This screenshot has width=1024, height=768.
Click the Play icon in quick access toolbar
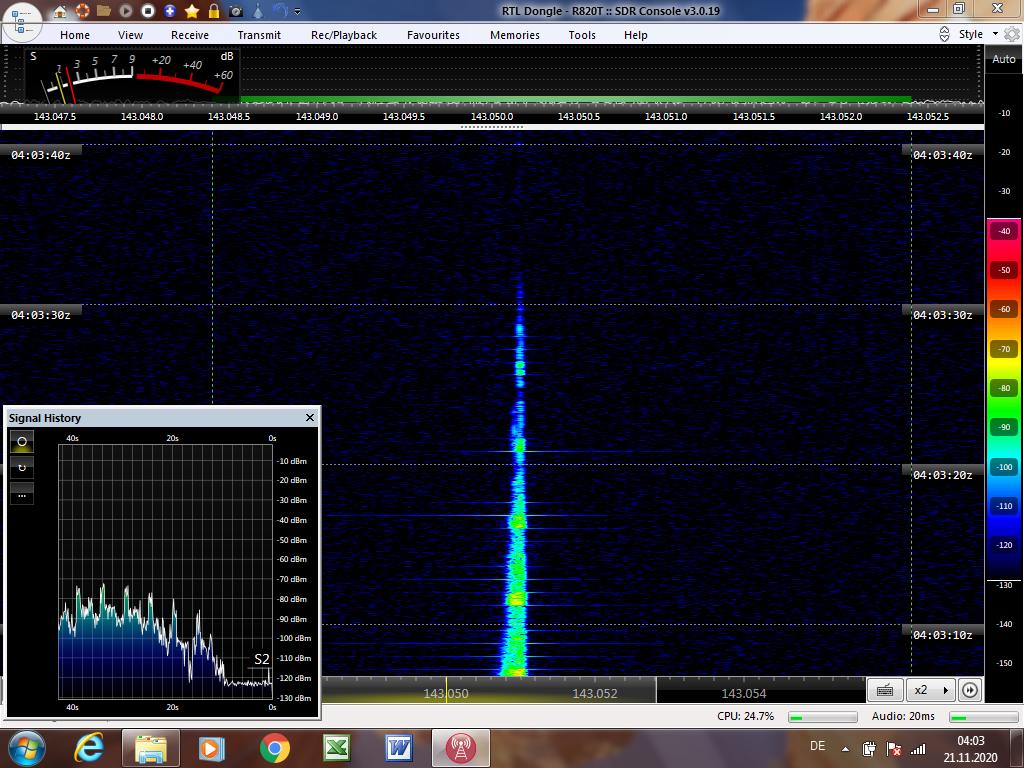[x=126, y=11]
